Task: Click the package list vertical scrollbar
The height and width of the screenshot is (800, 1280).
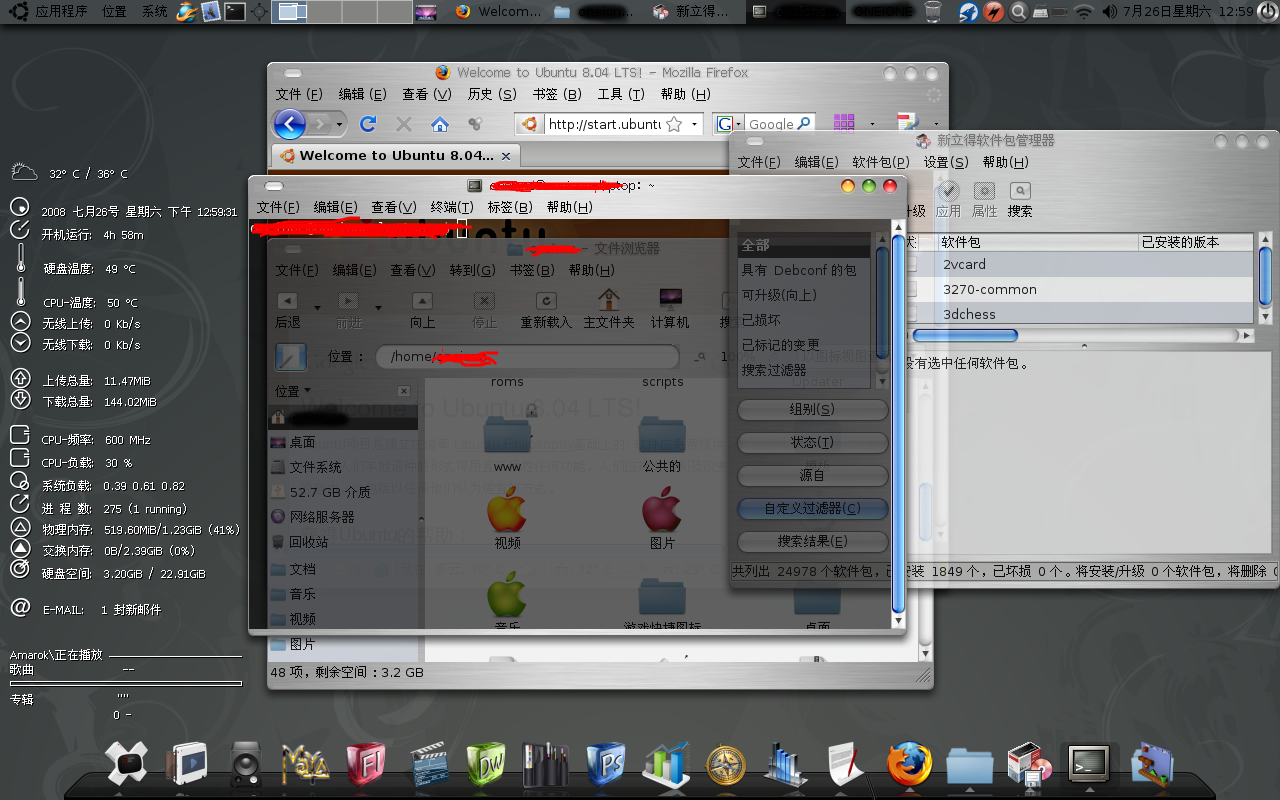Action: pyautogui.click(x=1265, y=279)
